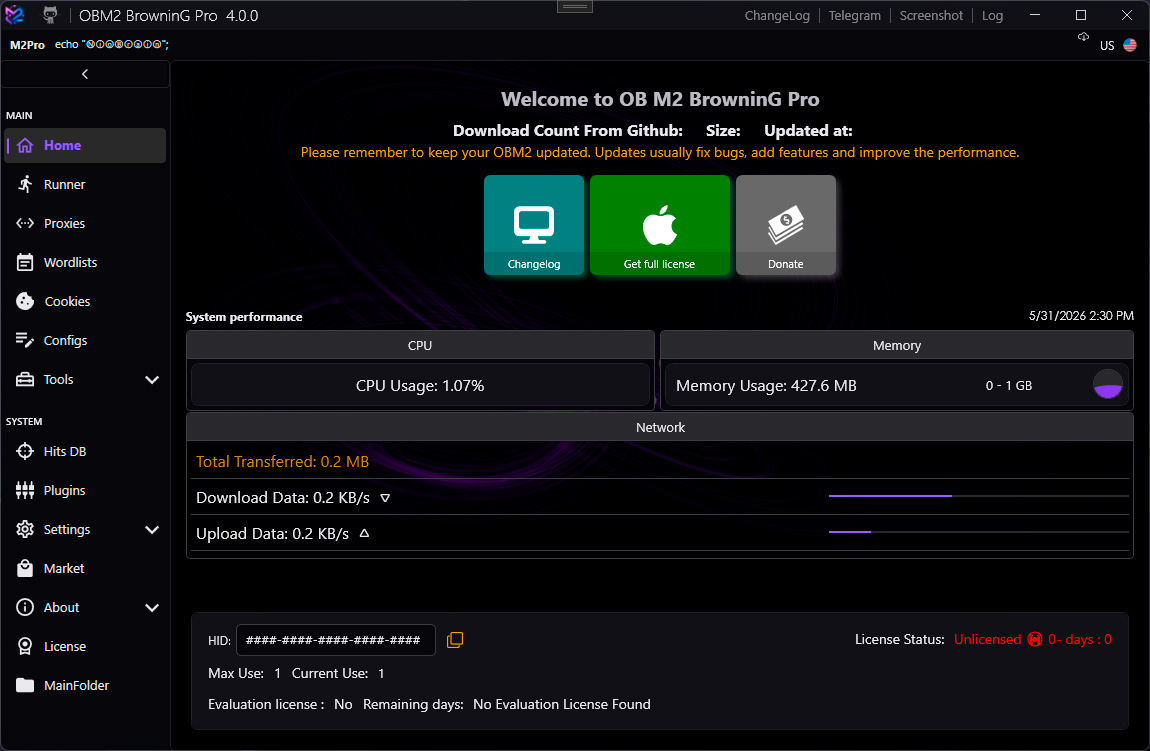Open the ChangeLog title bar link
1150x751 pixels.
coord(777,15)
